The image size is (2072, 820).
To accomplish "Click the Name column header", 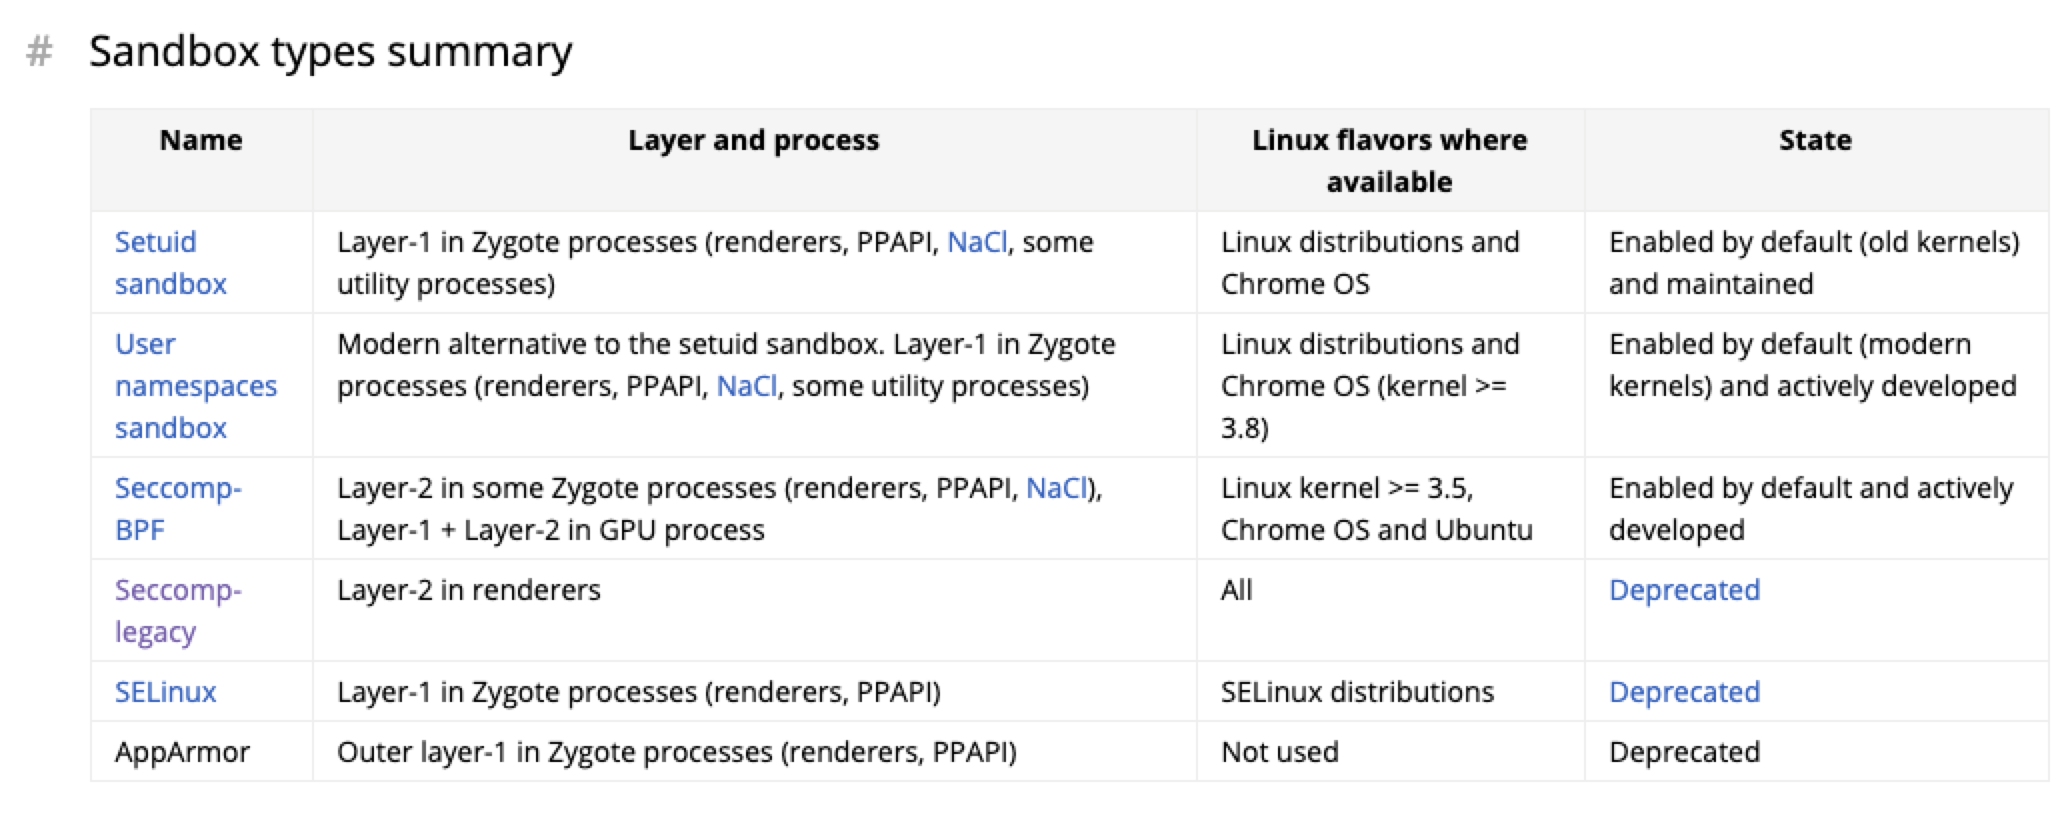I will (201, 140).
